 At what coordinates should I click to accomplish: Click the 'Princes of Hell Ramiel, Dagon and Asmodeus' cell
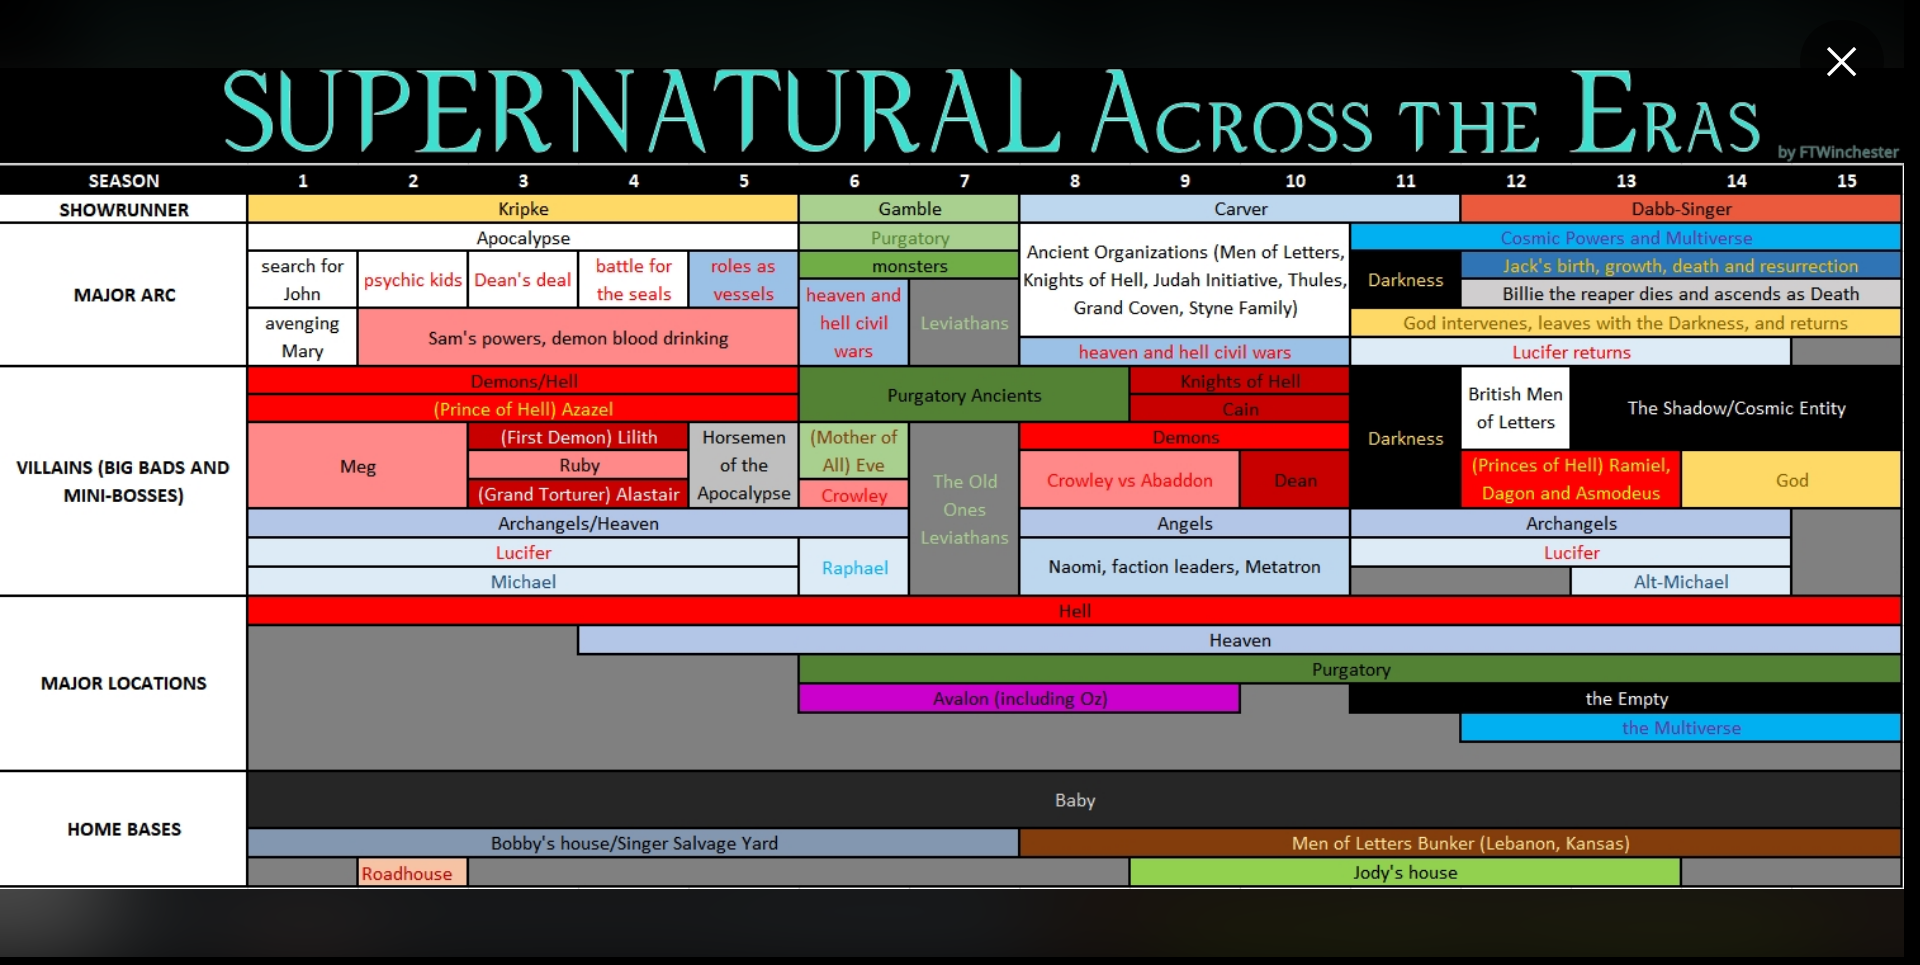[1571, 479]
